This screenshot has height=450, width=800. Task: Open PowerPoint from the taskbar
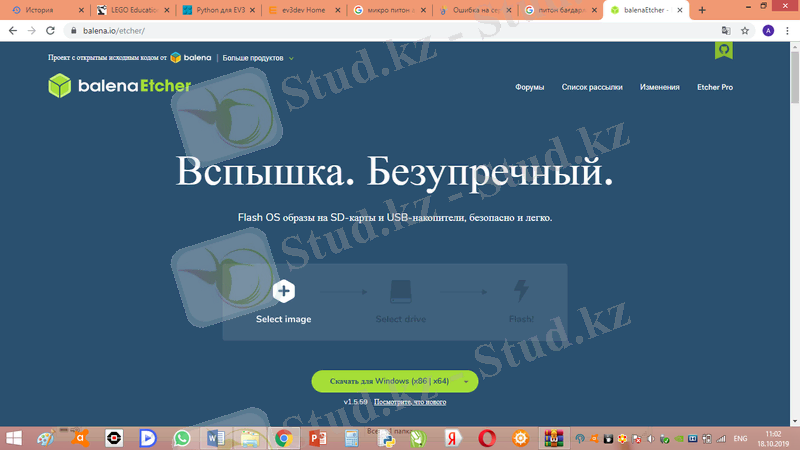[318, 438]
